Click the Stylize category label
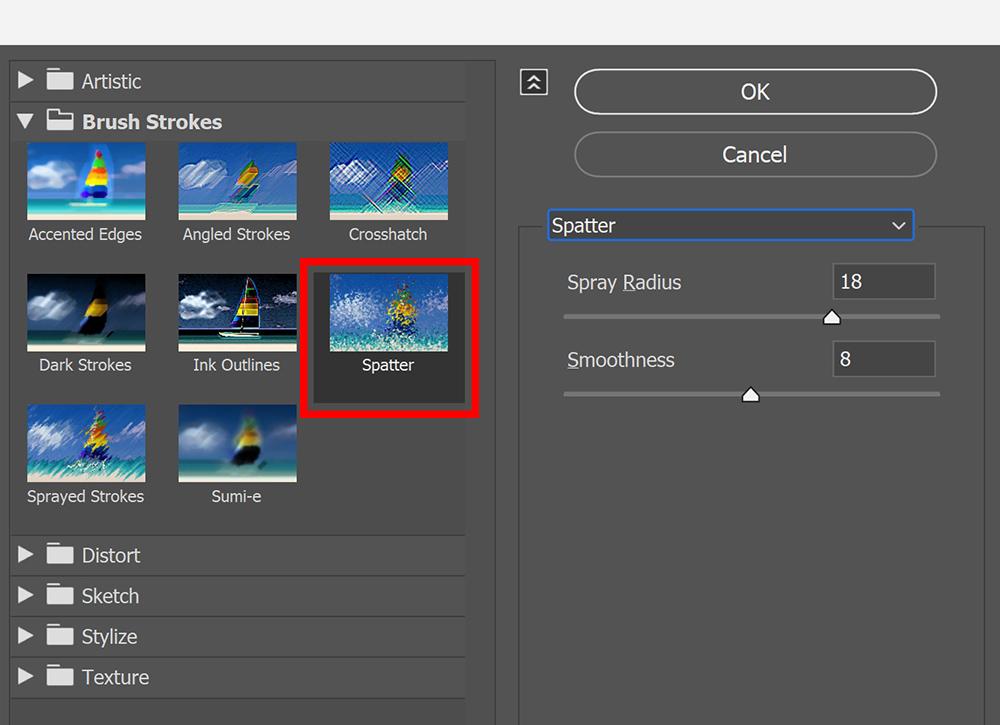1000x725 pixels. (110, 636)
